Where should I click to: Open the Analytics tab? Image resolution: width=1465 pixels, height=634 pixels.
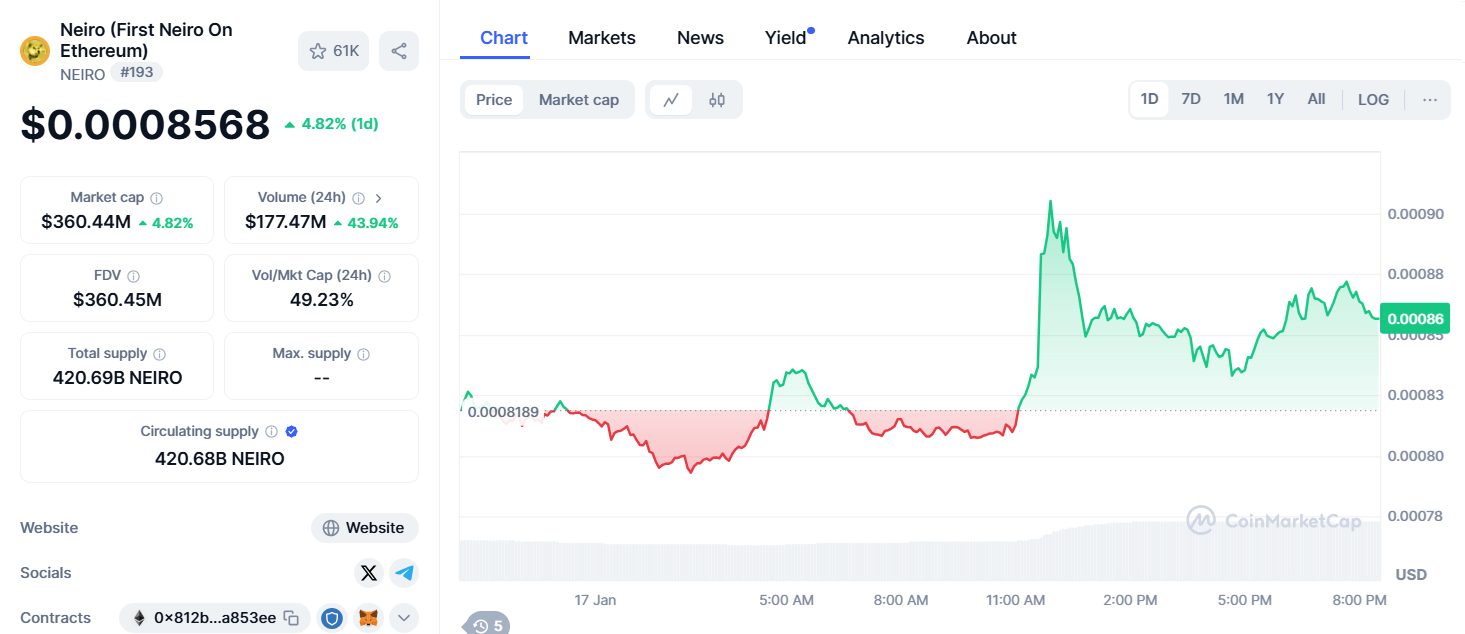pyautogui.click(x=886, y=38)
